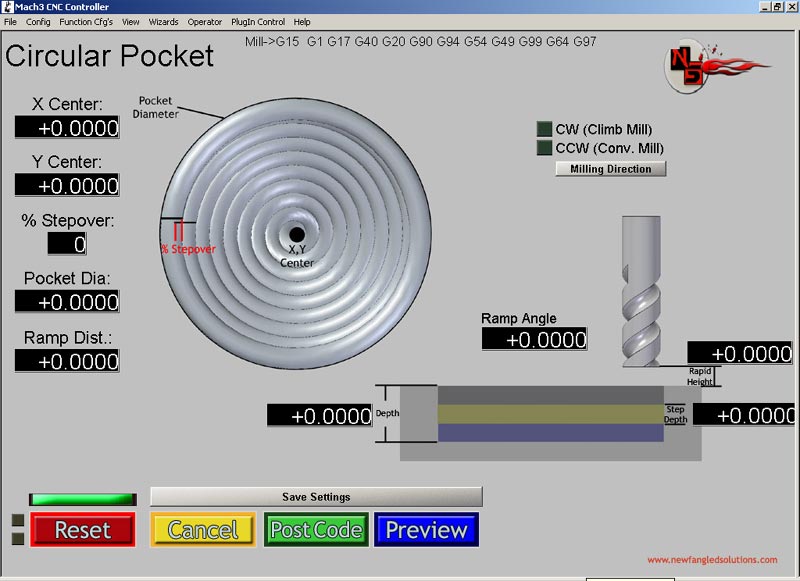Click the Milling Direction button
The height and width of the screenshot is (581, 800).
coord(611,169)
